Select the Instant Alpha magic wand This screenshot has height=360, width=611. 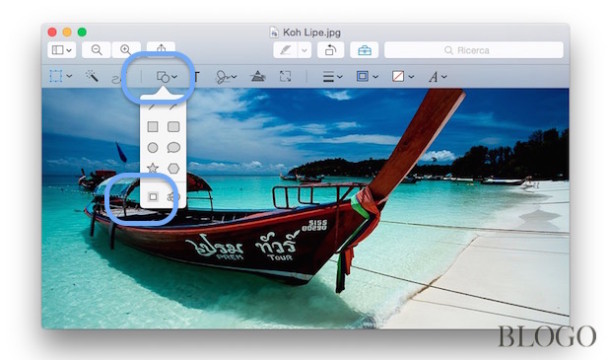pyautogui.click(x=92, y=76)
